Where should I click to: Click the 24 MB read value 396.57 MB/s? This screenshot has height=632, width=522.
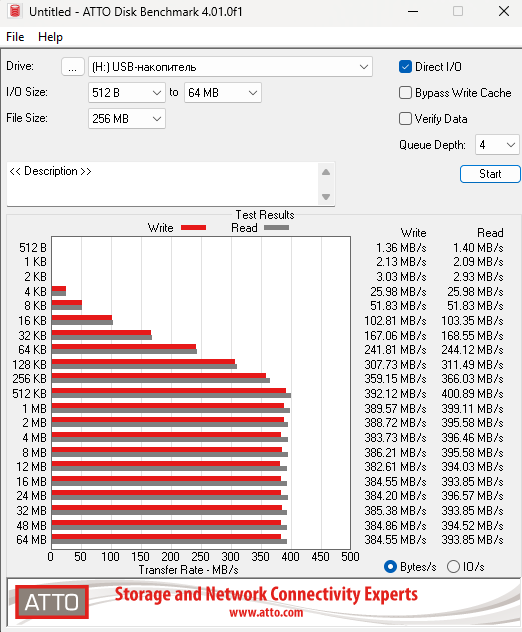472,496
